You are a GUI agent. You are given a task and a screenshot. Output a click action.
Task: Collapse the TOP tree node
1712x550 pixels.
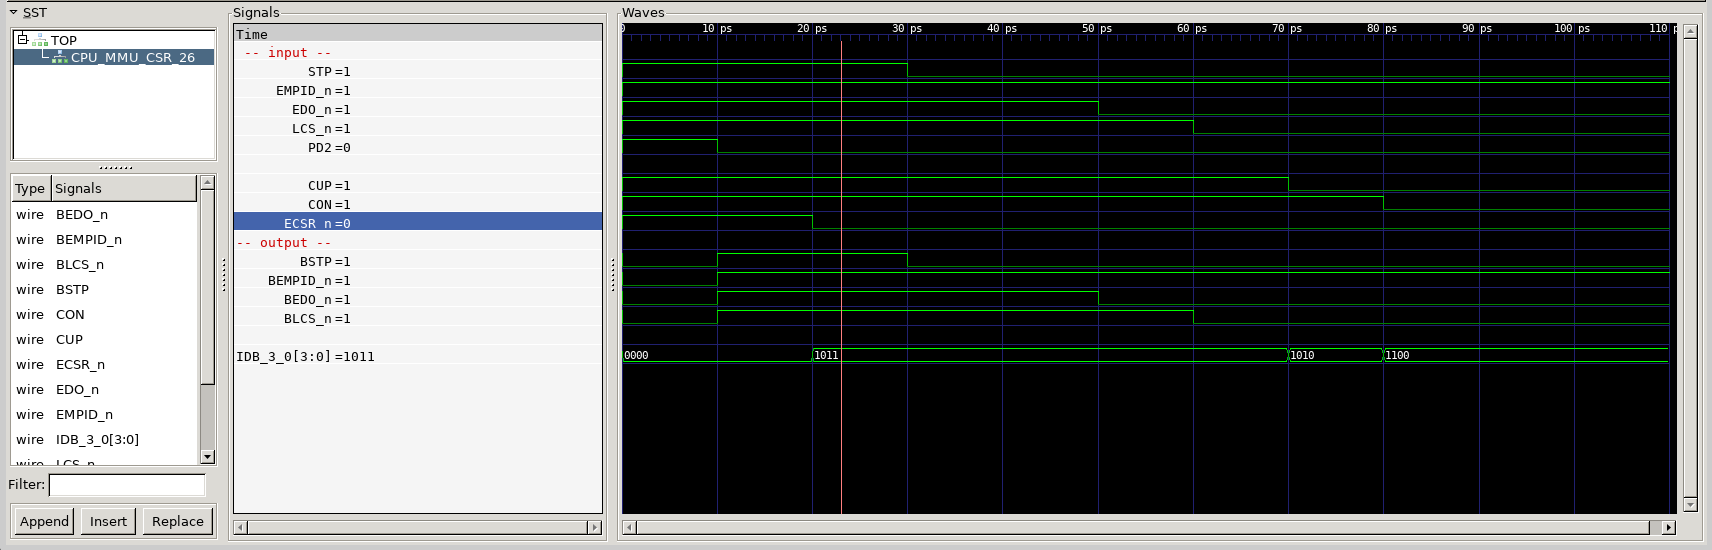click(22, 40)
